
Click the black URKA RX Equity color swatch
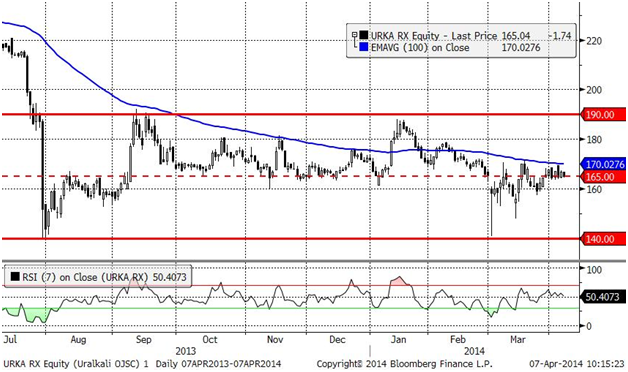[364, 36]
